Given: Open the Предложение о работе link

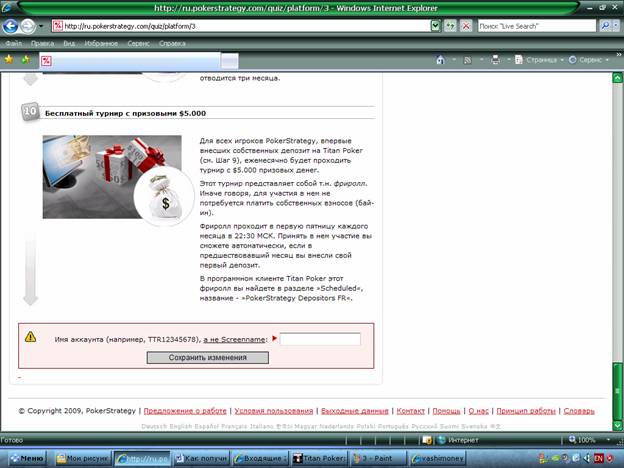Looking at the screenshot, I should click(185, 411).
